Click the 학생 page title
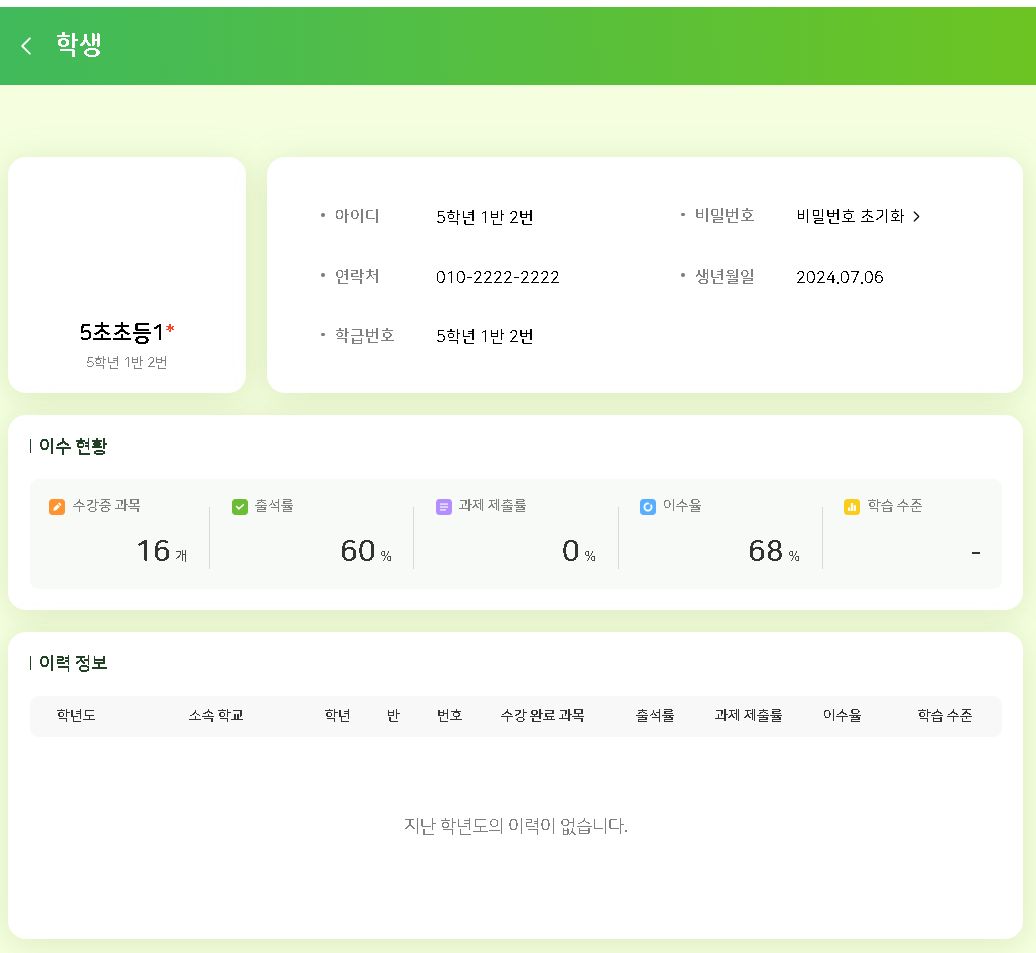Viewport: 1036px width, 953px height. pyautogui.click(x=79, y=45)
